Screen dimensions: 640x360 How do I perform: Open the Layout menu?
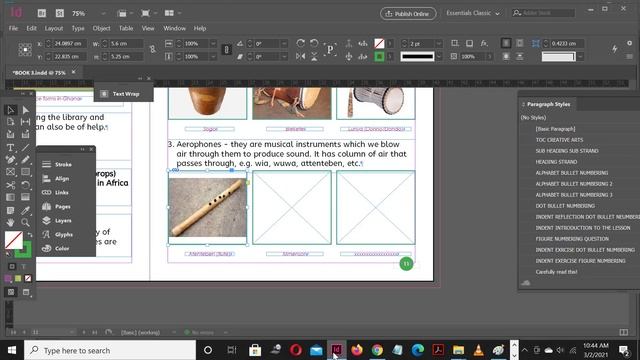(x=54, y=28)
